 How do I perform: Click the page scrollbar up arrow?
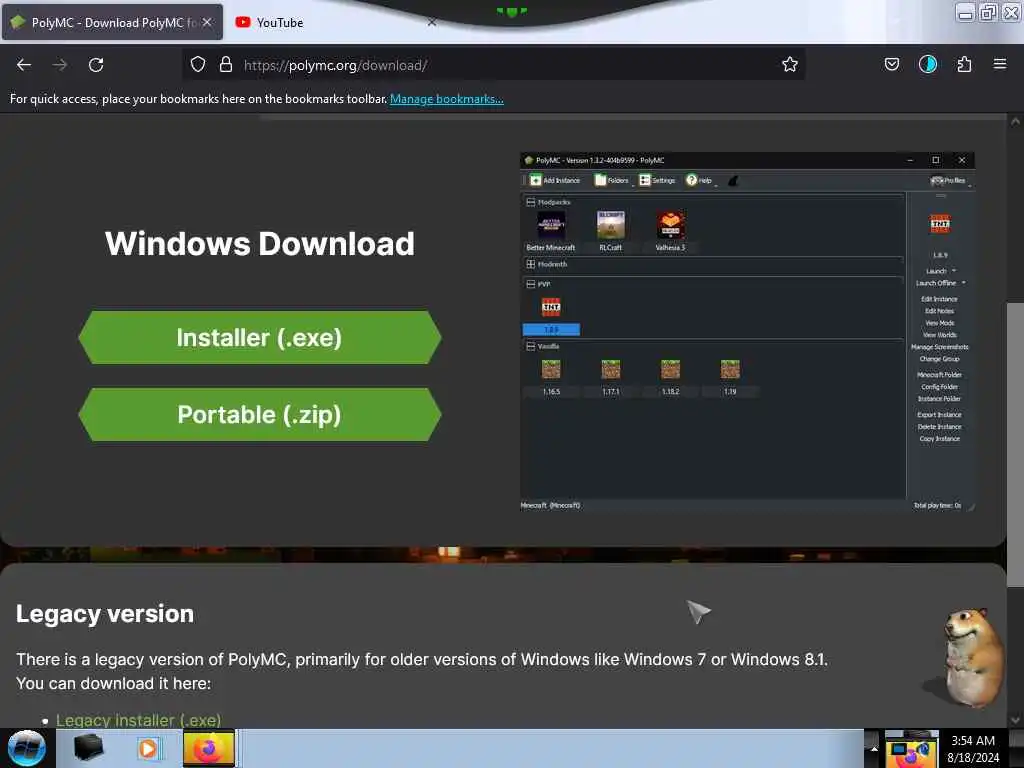pyautogui.click(x=1015, y=121)
